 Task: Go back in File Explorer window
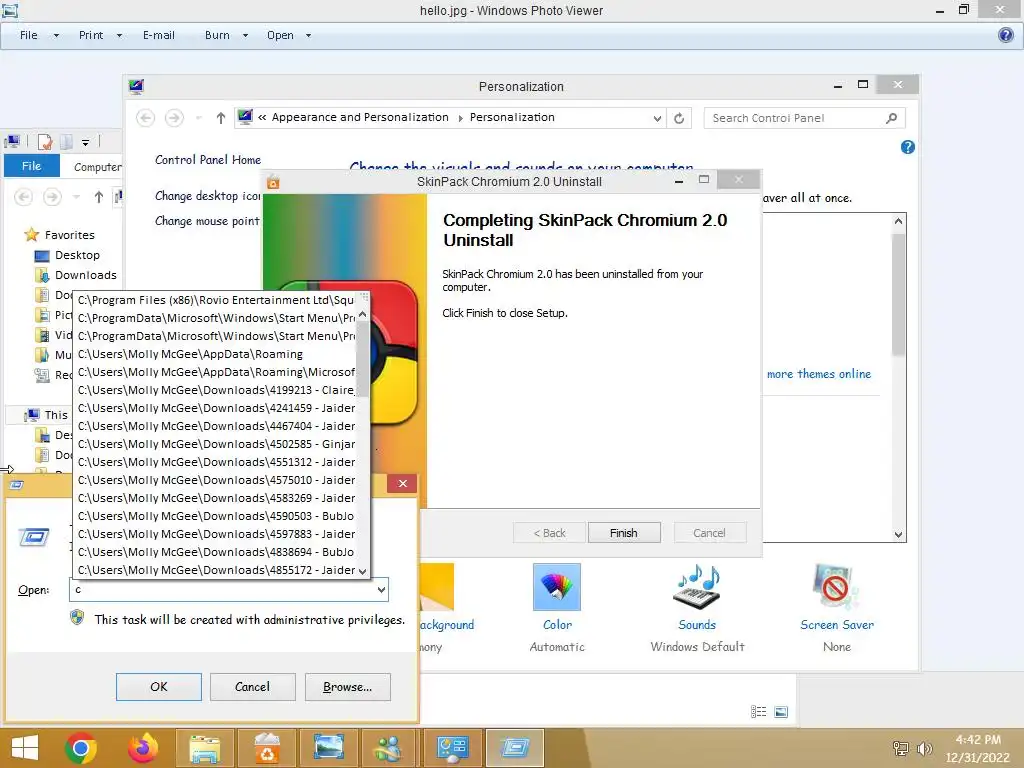[x=24, y=197]
